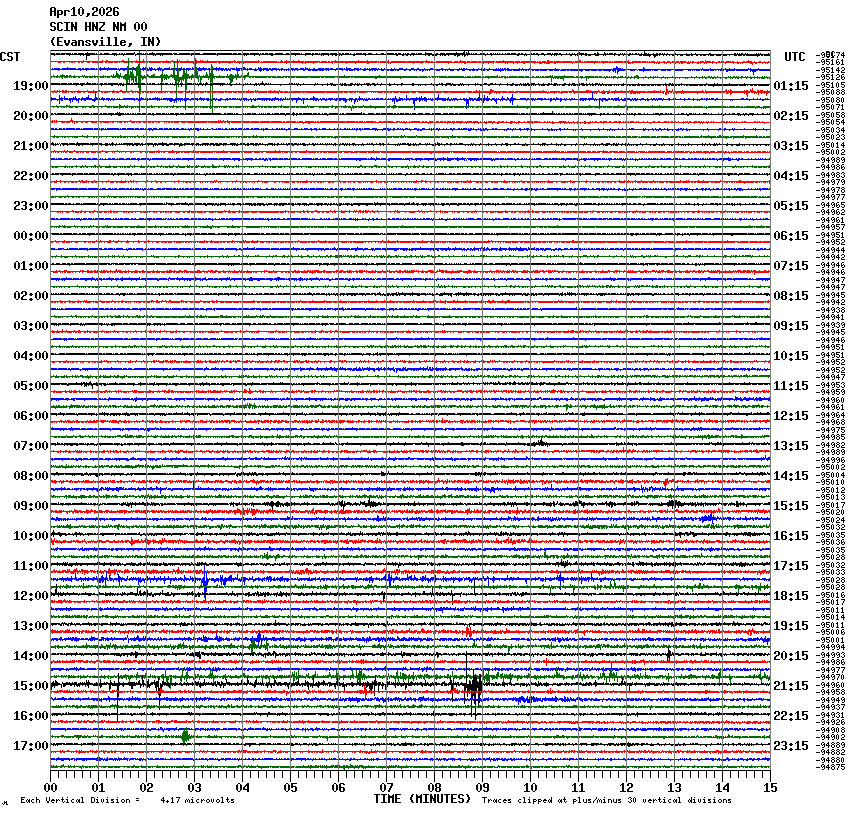Click the 15 minute tick on x-axis
The width and height of the screenshot is (850, 814).
click(x=769, y=788)
